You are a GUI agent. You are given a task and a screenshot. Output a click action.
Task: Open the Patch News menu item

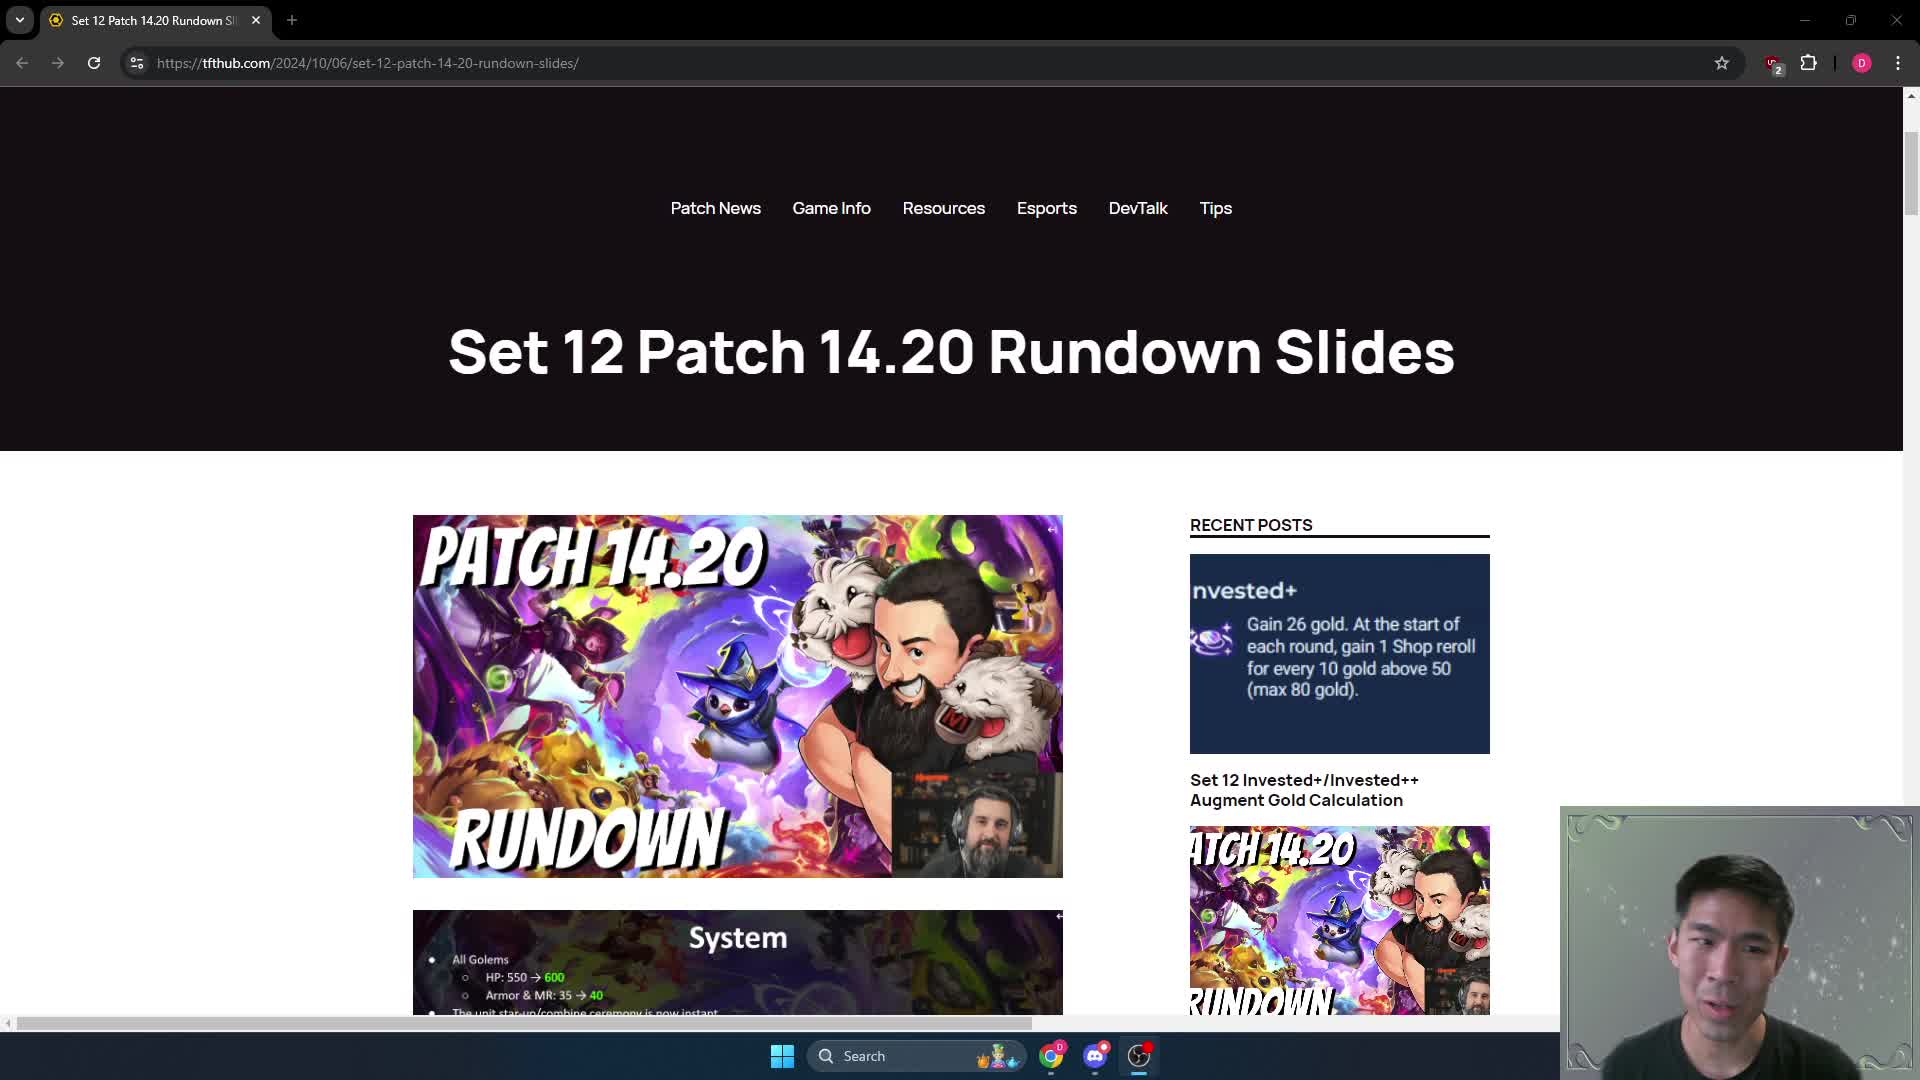[x=716, y=208]
